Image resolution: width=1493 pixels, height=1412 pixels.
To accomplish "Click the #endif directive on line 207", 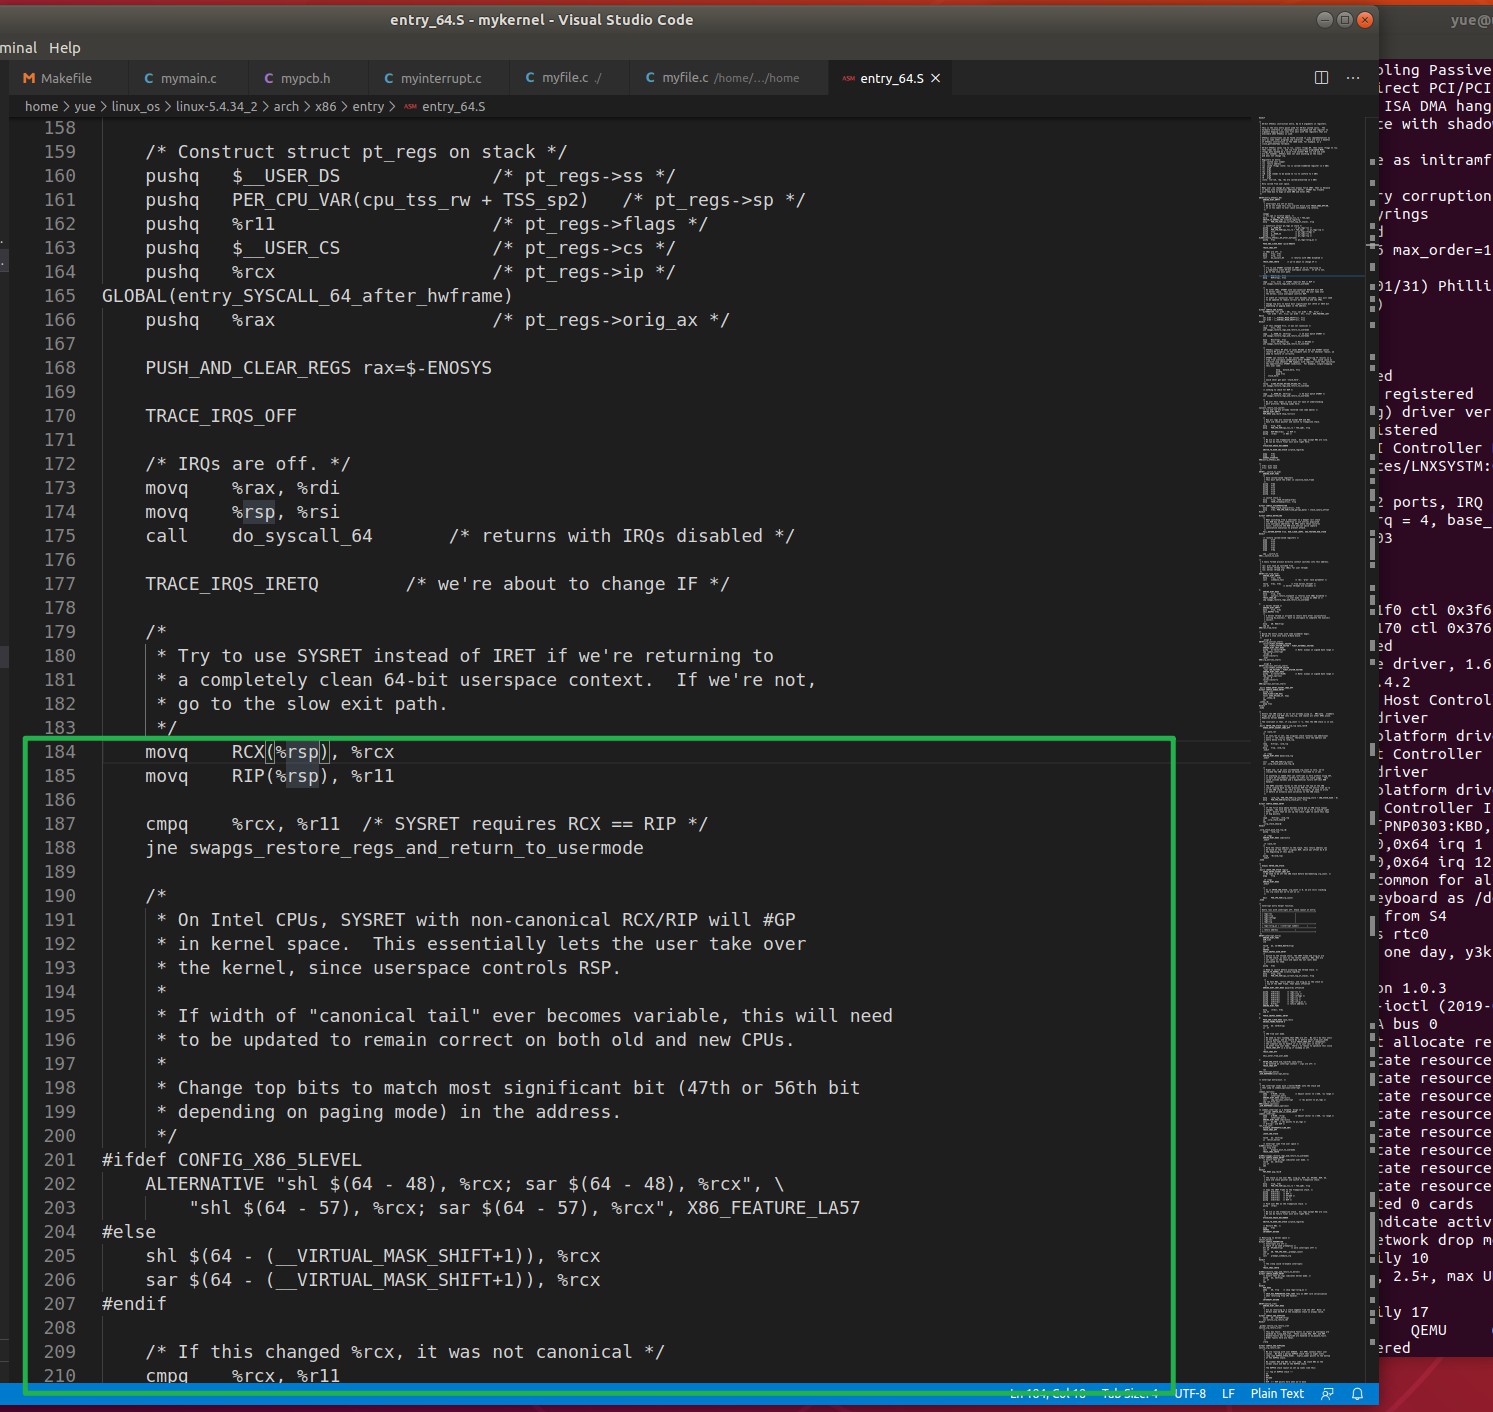I will (134, 1304).
